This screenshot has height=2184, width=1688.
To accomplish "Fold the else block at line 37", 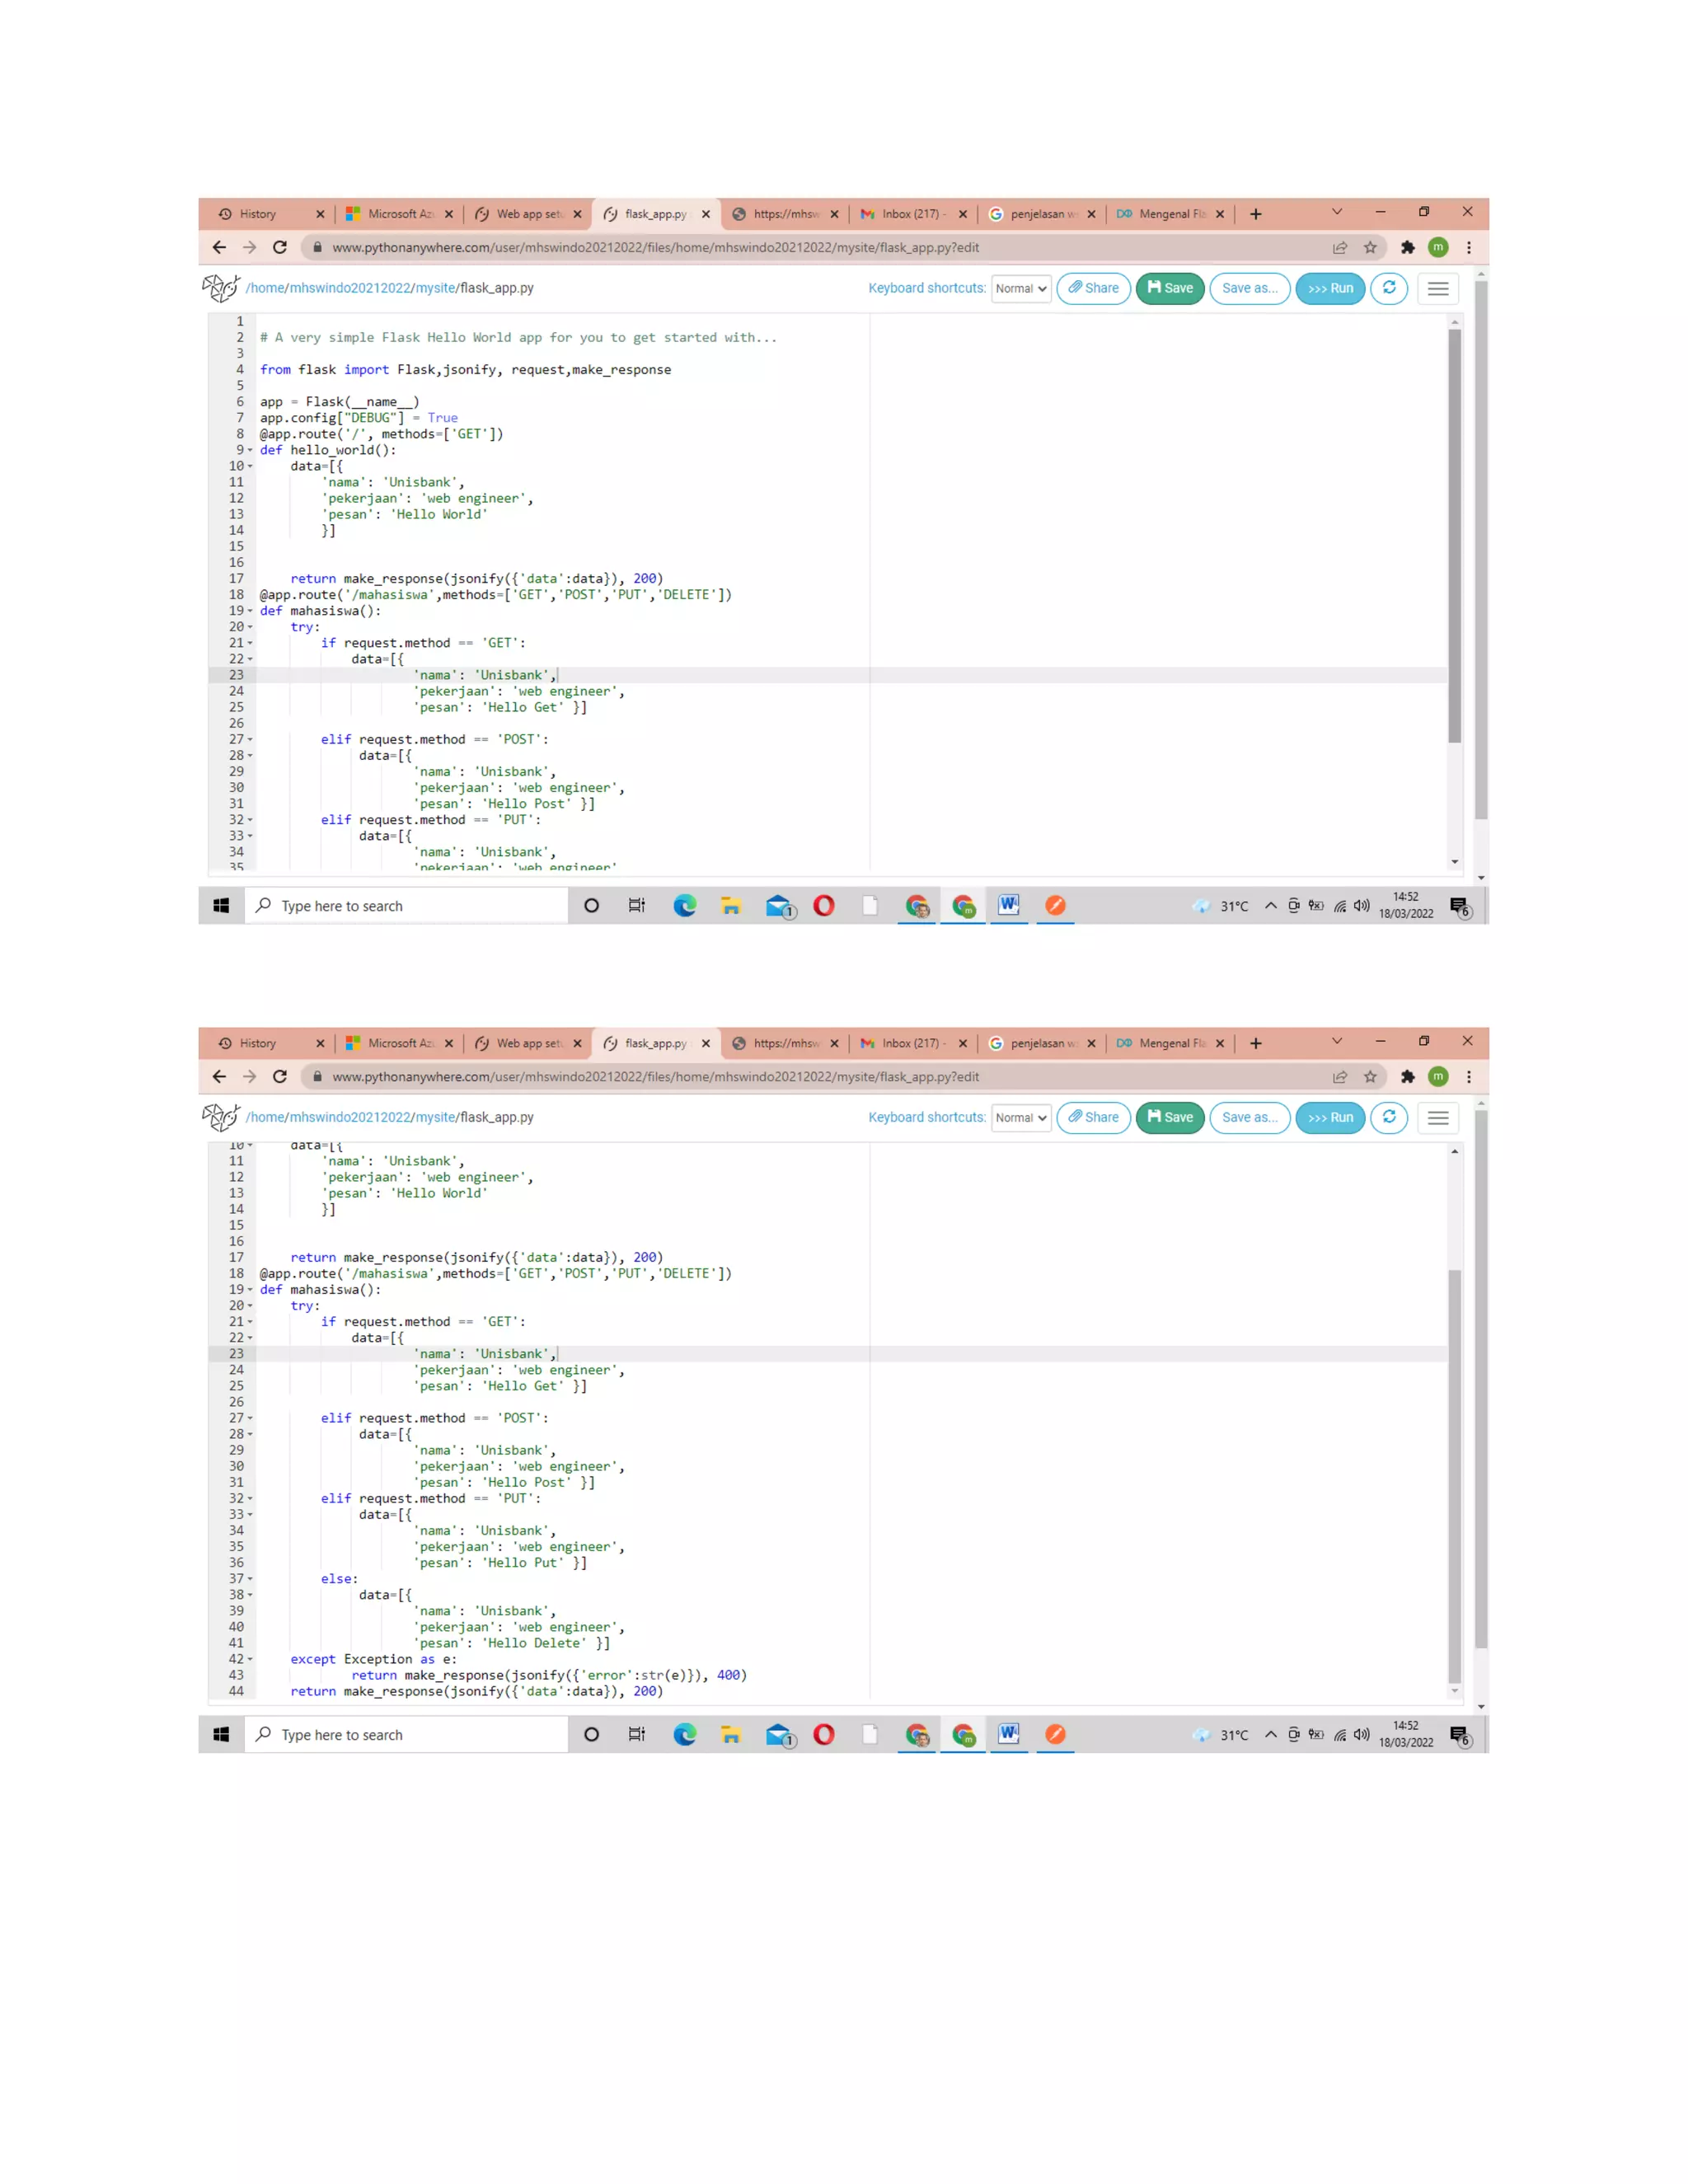I will pos(250,1579).
